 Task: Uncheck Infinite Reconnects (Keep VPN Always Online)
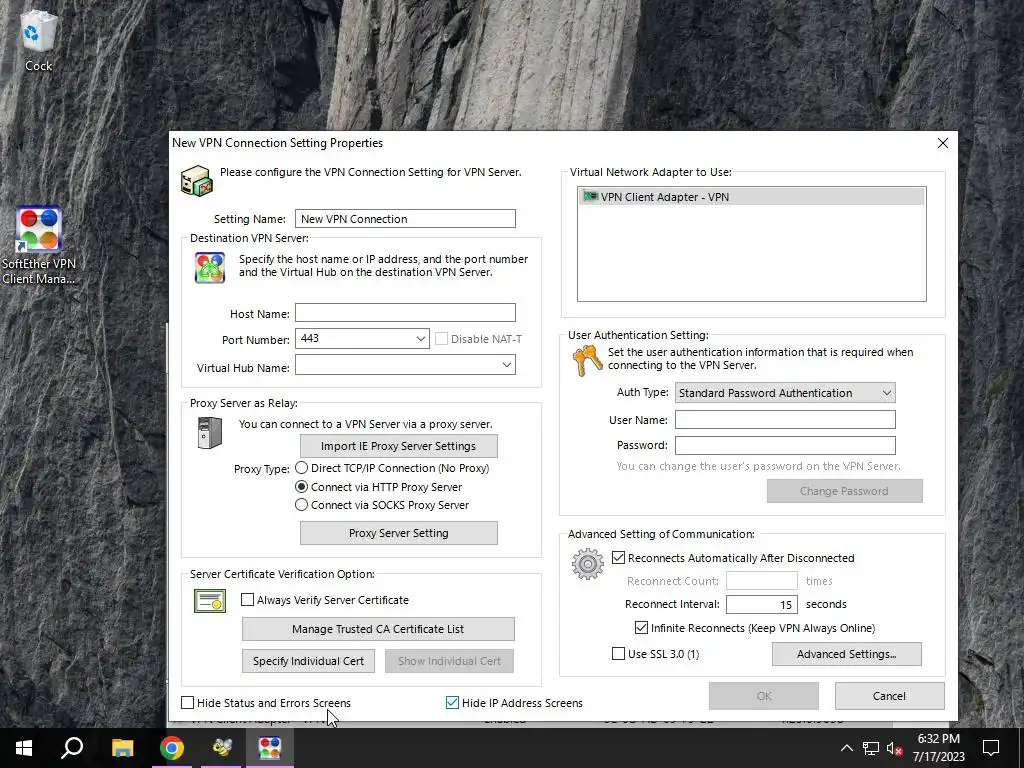pyautogui.click(x=641, y=628)
